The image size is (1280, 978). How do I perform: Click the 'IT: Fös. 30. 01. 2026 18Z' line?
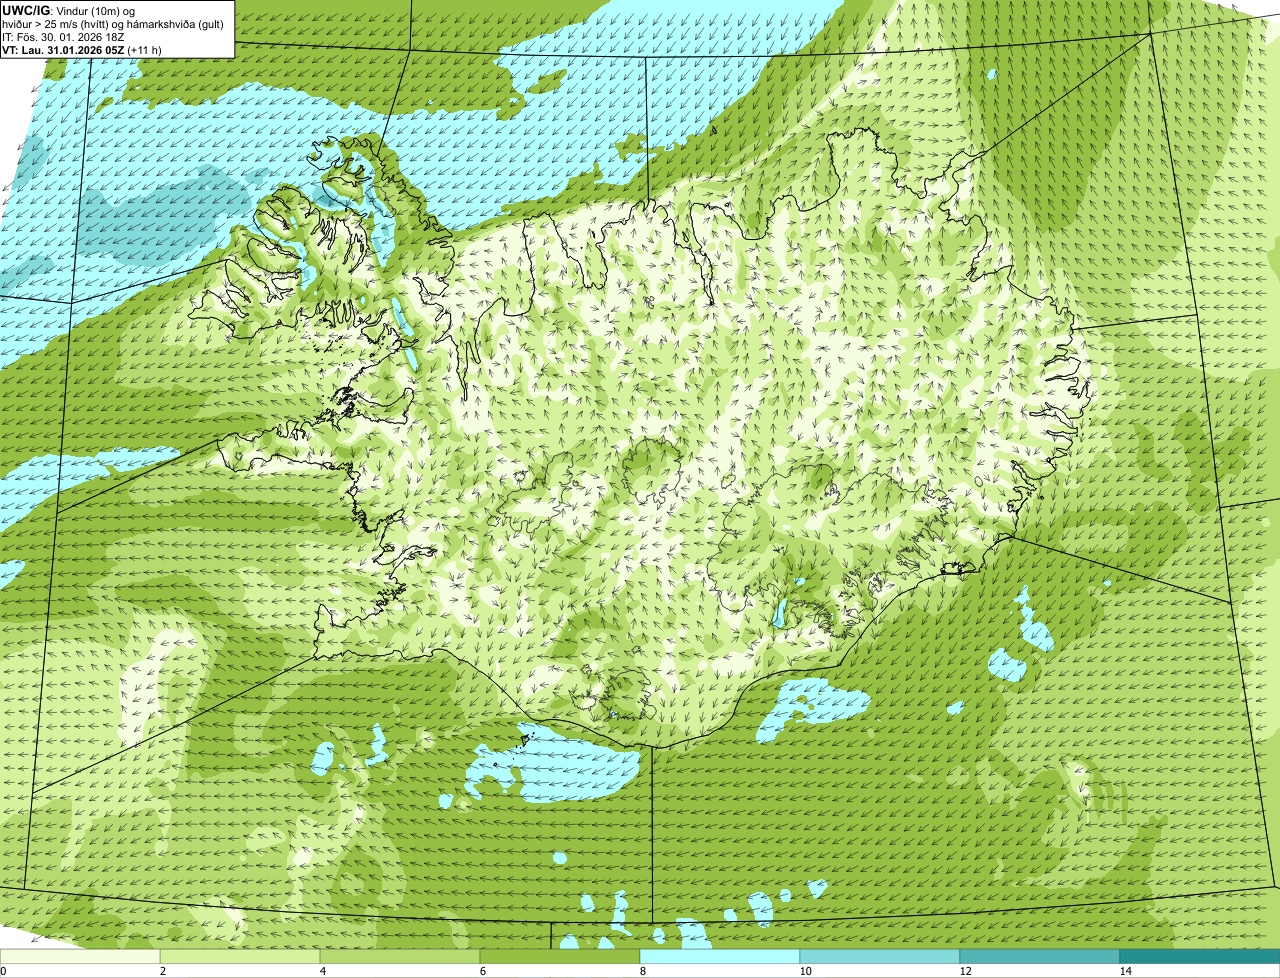63,36
